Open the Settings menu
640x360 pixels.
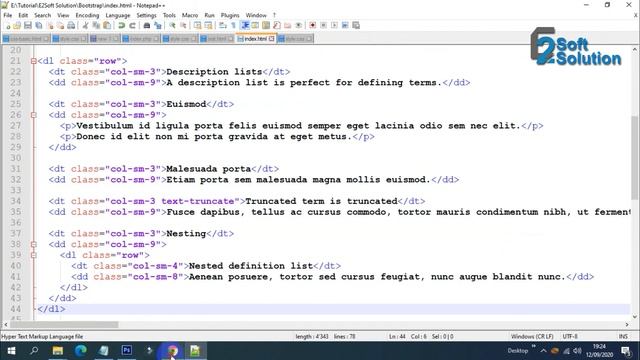coord(146,15)
